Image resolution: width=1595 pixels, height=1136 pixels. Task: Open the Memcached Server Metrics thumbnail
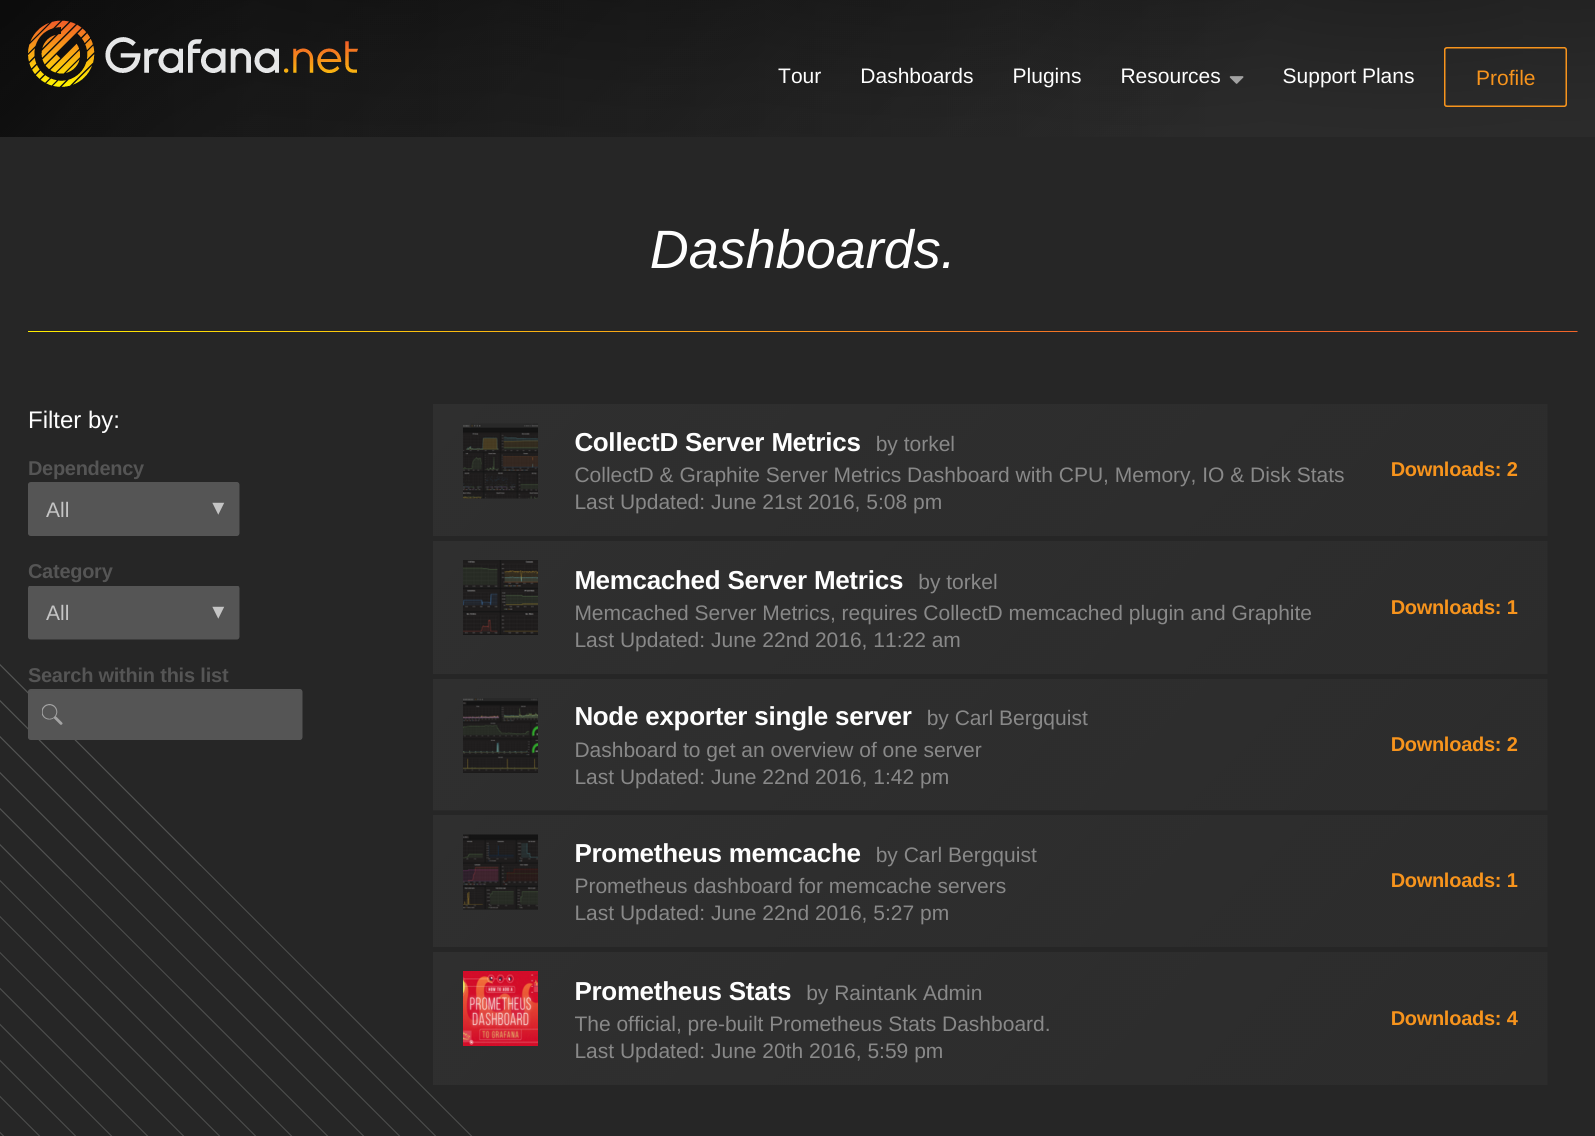point(500,597)
